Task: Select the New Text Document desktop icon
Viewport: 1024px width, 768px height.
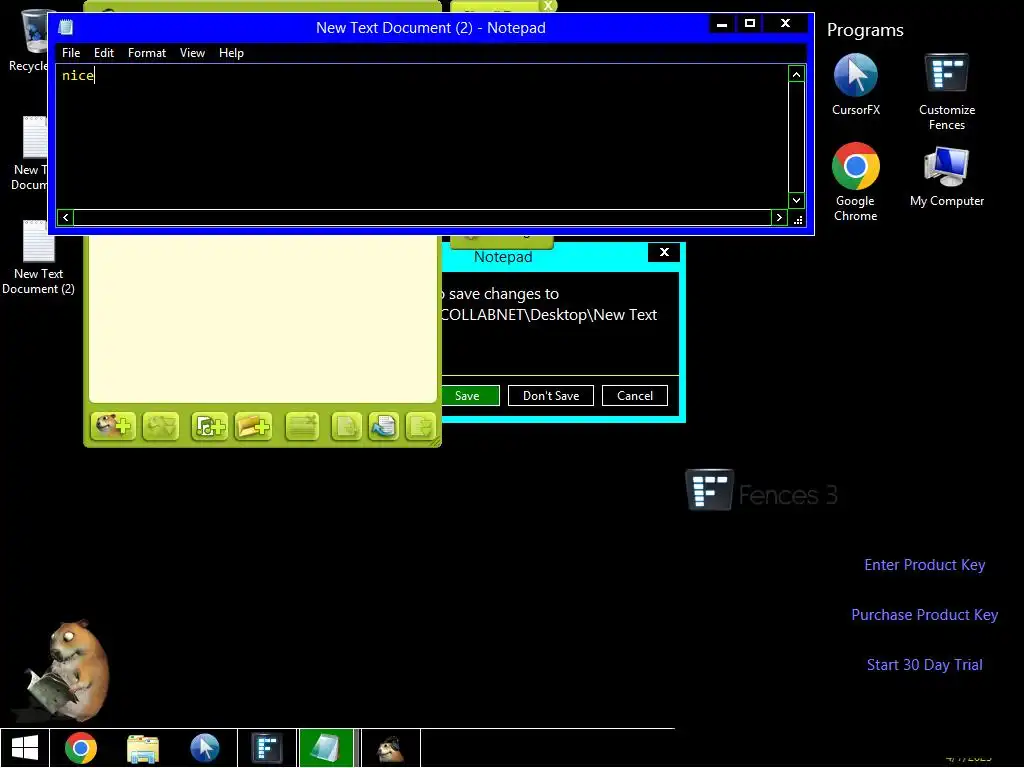Action: (x=29, y=153)
